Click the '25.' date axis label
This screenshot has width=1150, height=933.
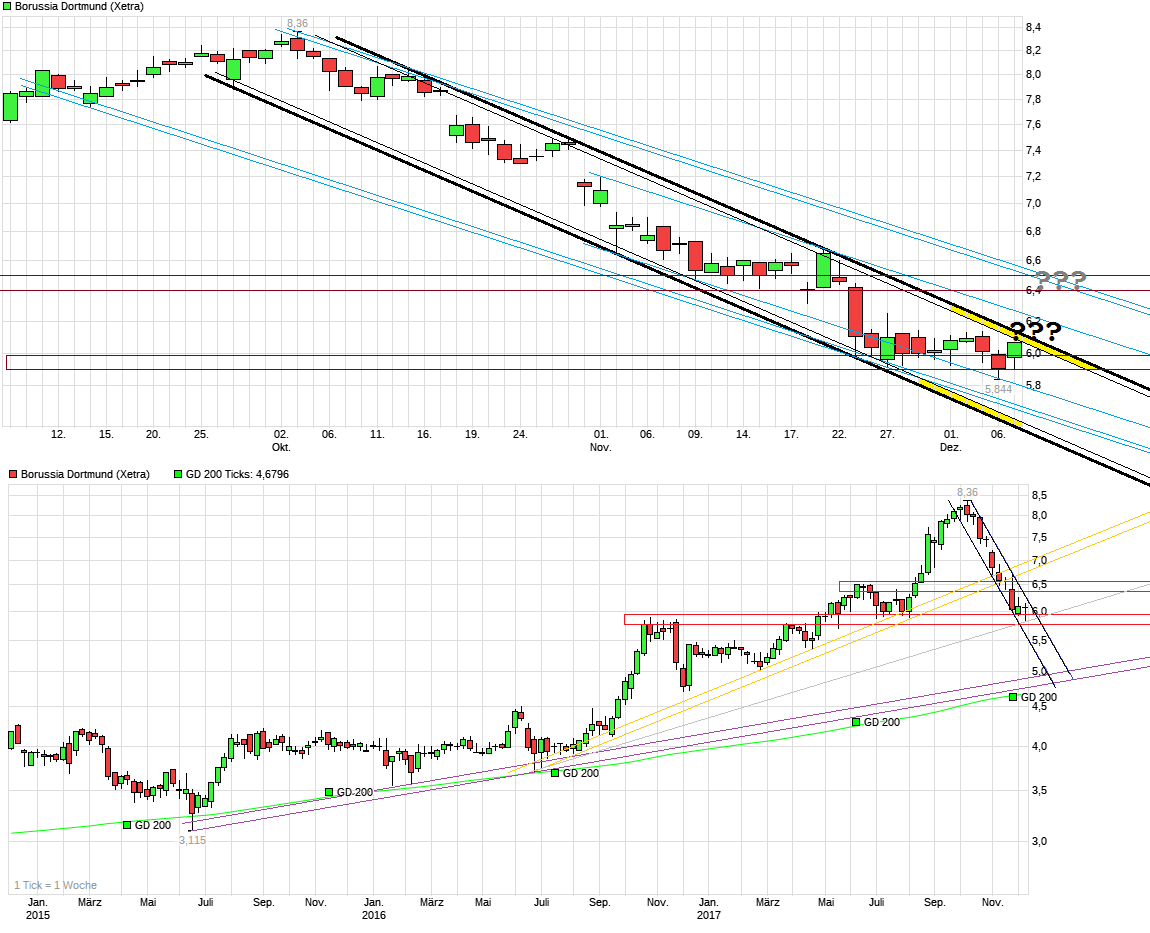(x=201, y=434)
